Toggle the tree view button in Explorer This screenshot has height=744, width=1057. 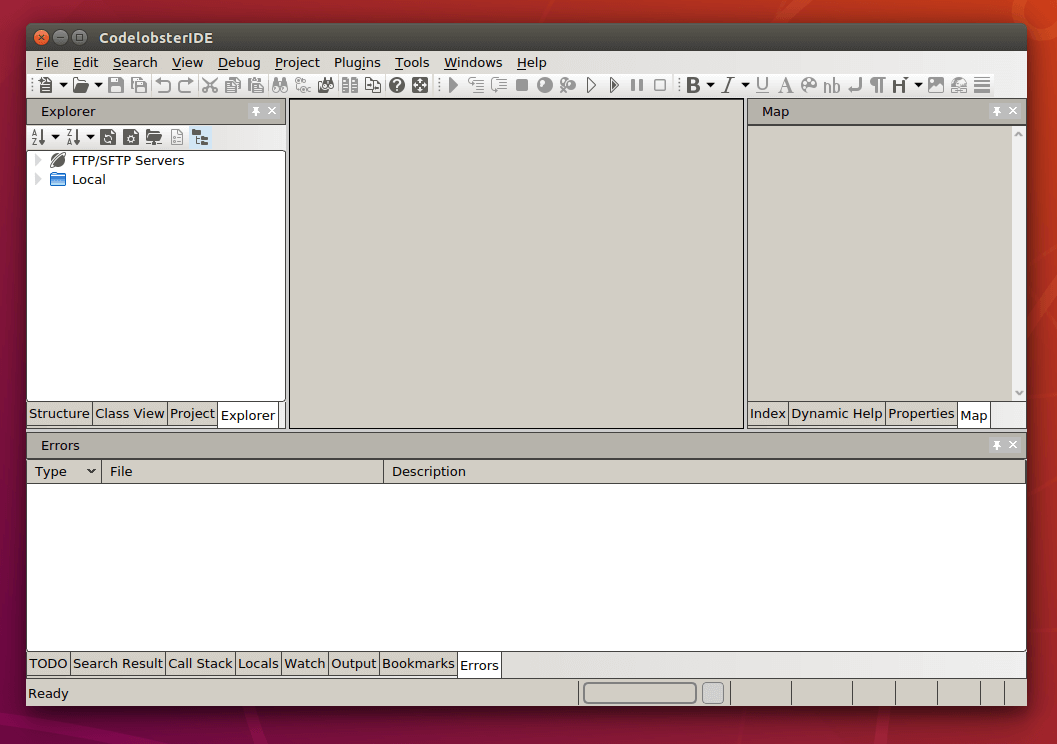(200, 137)
